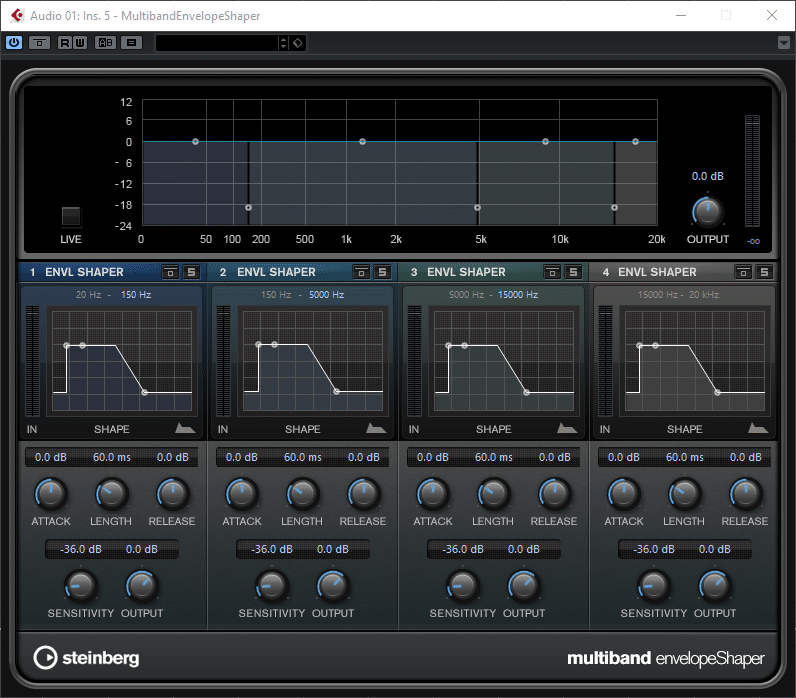
Task: Close the MultibandEnvelopeShaper window
Action: pyautogui.click(x=772, y=15)
